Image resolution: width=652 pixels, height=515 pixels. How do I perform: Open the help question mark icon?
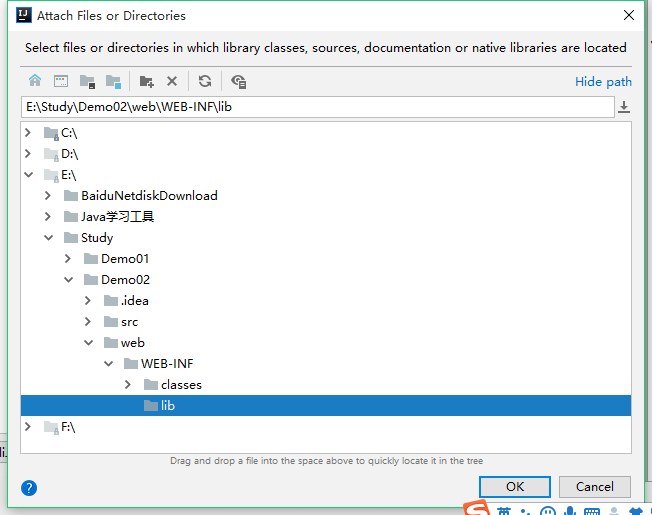click(29, 488)
